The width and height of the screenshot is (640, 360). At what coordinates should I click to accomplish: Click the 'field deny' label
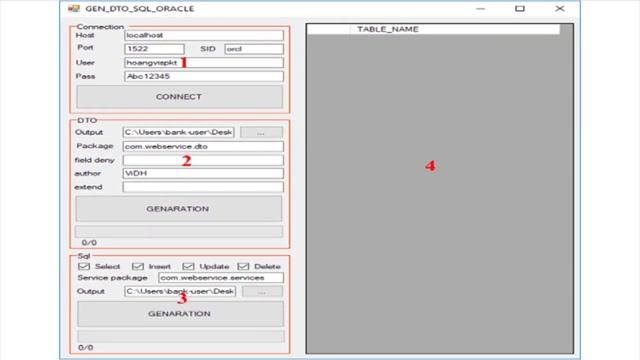pos(95,160)
